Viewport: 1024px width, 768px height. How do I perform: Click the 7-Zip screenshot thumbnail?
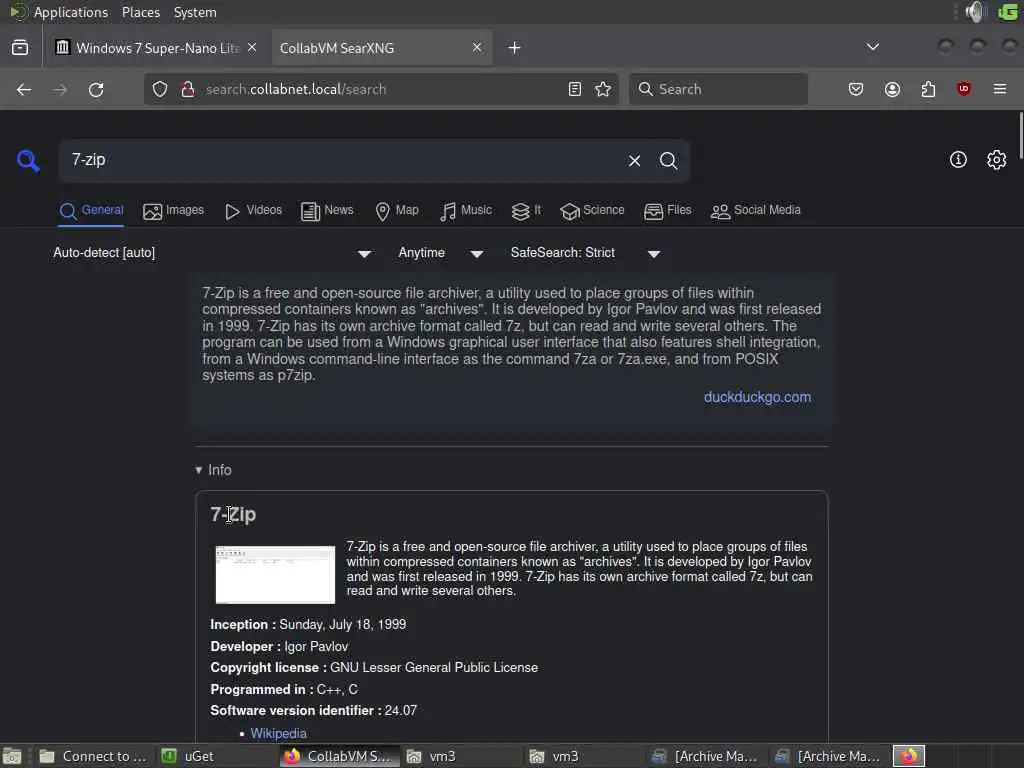(x=275, y=575)
